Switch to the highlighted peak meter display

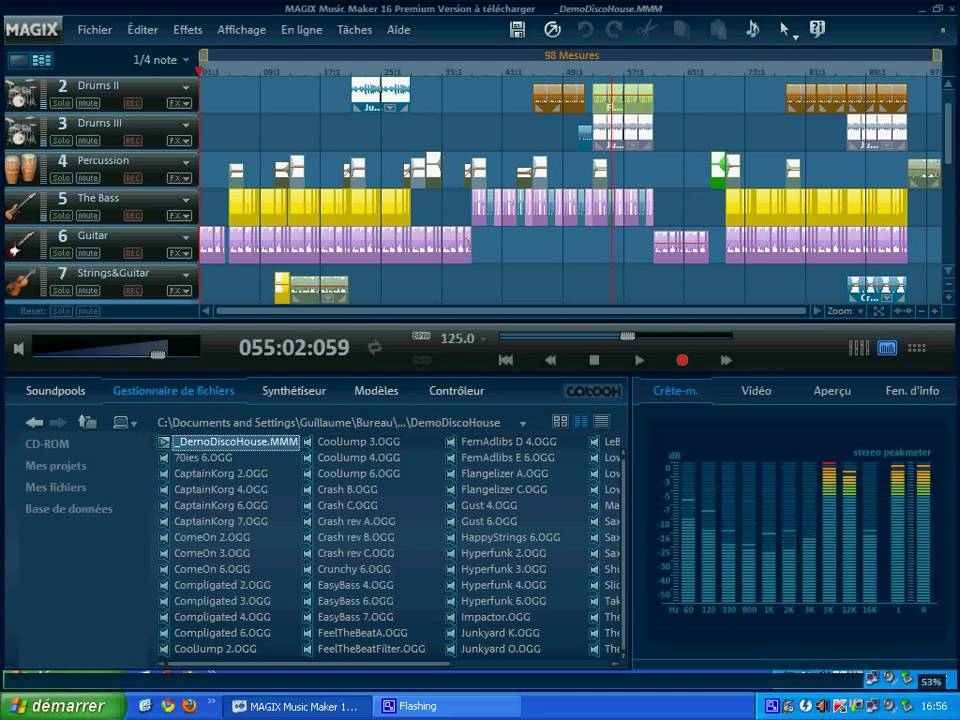[x=887, y=348]
